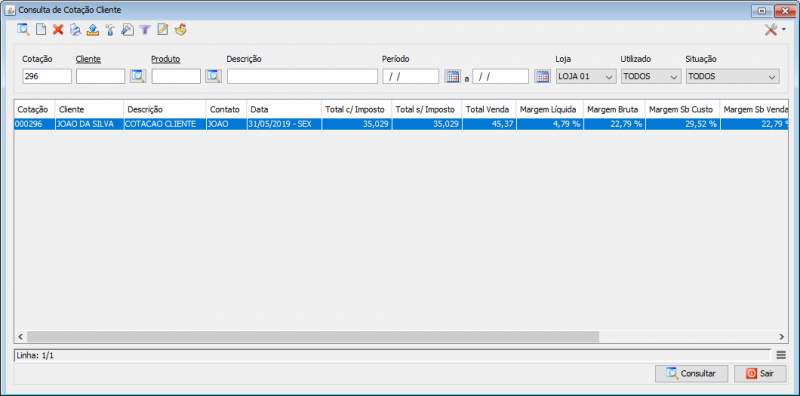Click the horizontal scrollbar right arrow
800x396 pixels.
781,337
